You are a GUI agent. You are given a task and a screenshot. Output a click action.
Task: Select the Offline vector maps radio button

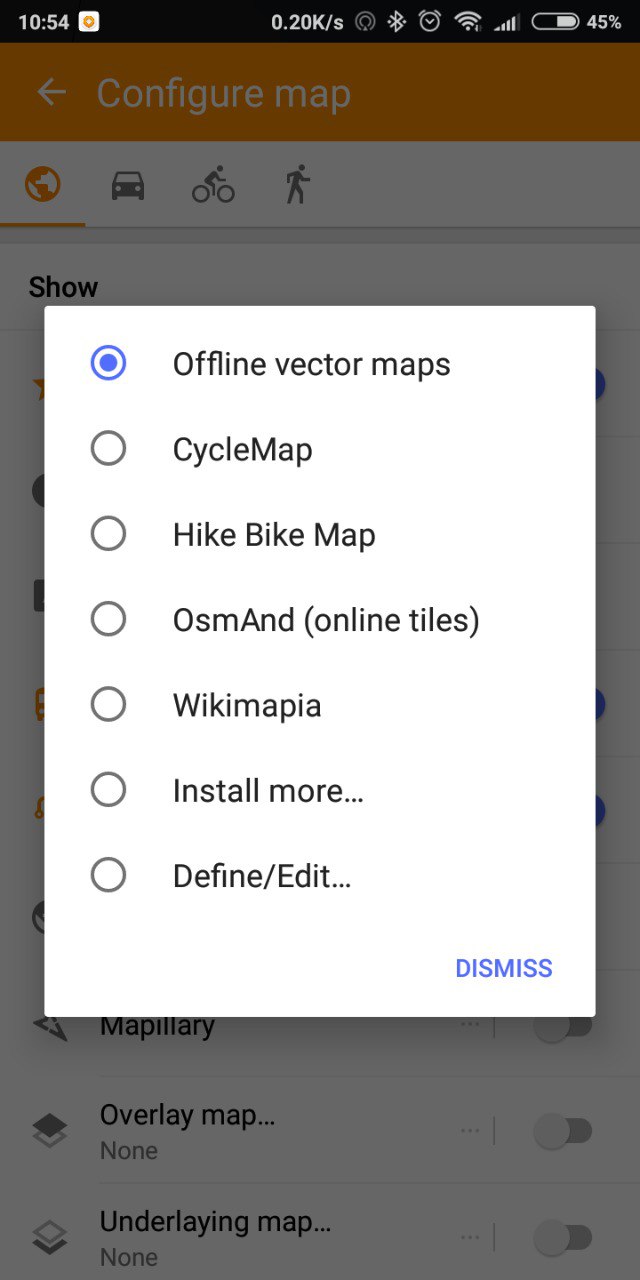(x=108, y=363)
